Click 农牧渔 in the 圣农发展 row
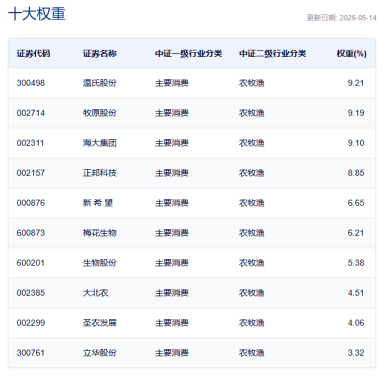 click(x=251, y=323)
